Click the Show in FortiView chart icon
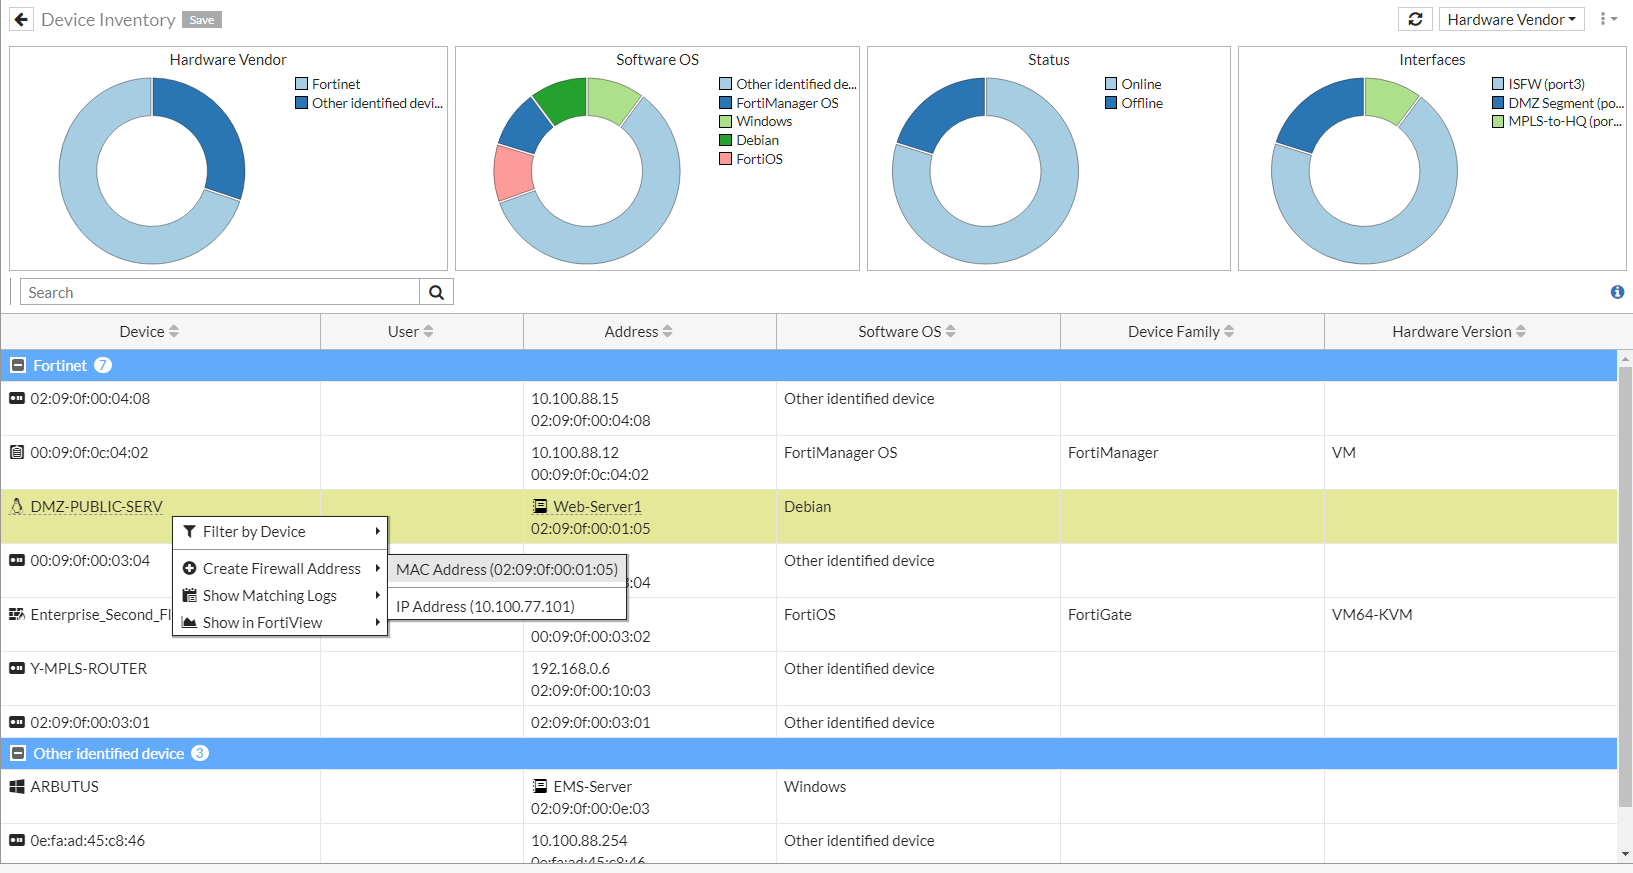The height and width of the screenshot is (873, 1633). 190,622
